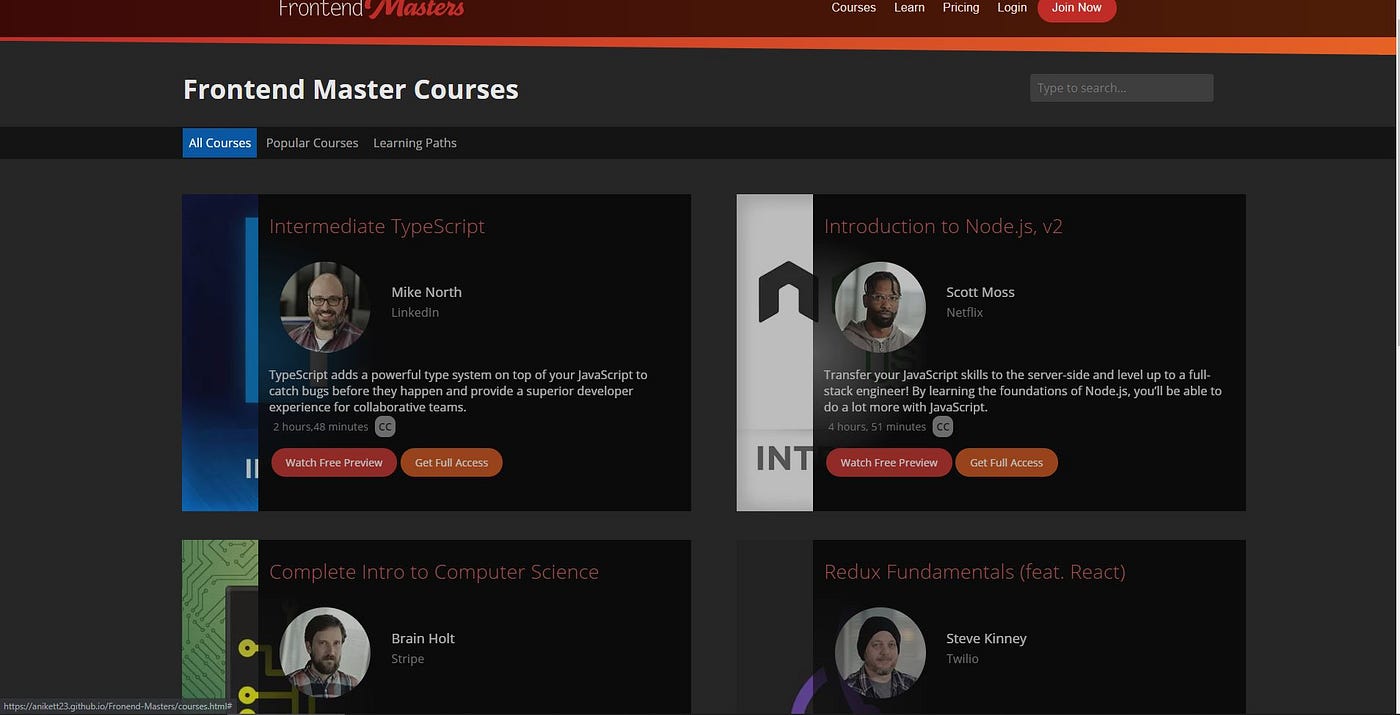Click Get Full Access for Introduction to Node.js
This screenshot has height=715, width=1400.
tap(1006, 462)
